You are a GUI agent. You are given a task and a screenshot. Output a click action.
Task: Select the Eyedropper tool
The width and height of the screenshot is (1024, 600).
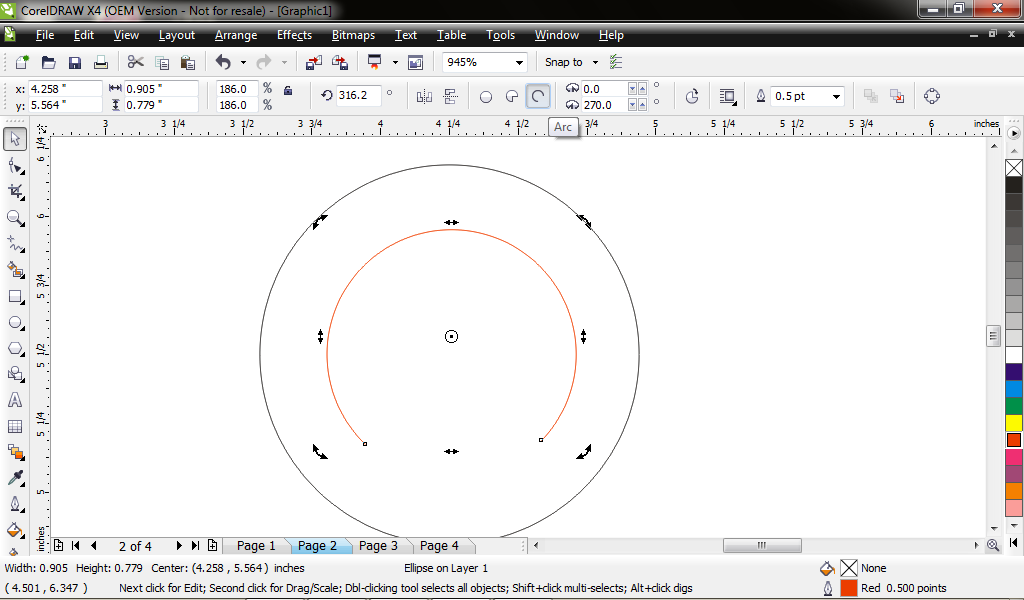[x=15, y=478]
